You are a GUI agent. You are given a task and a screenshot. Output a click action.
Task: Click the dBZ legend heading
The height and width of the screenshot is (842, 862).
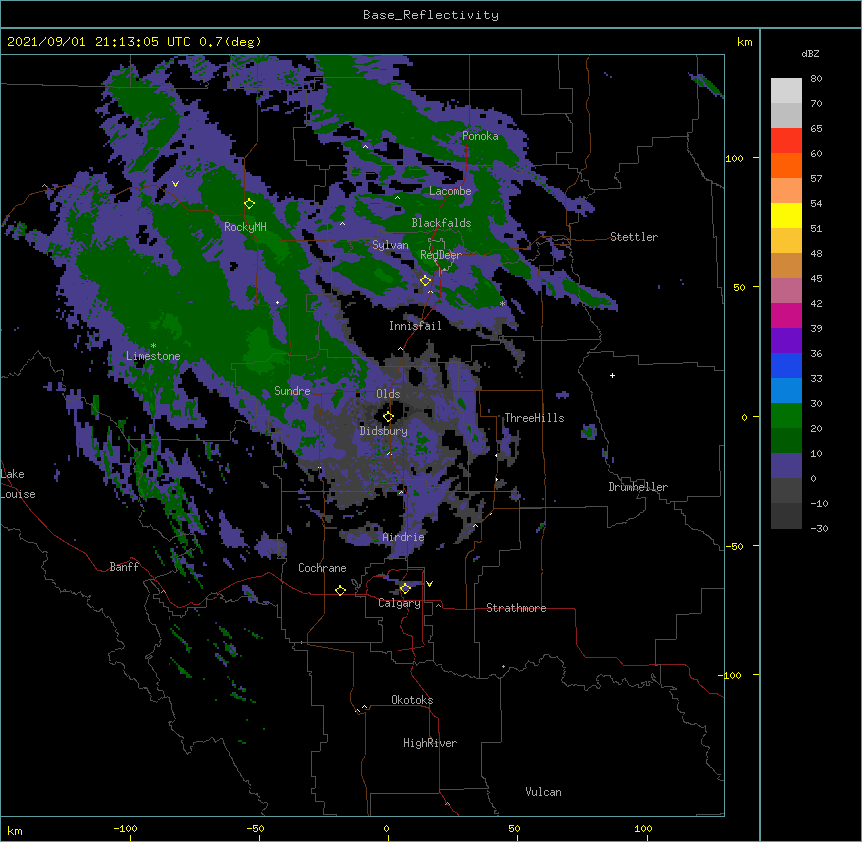[810, 53]
